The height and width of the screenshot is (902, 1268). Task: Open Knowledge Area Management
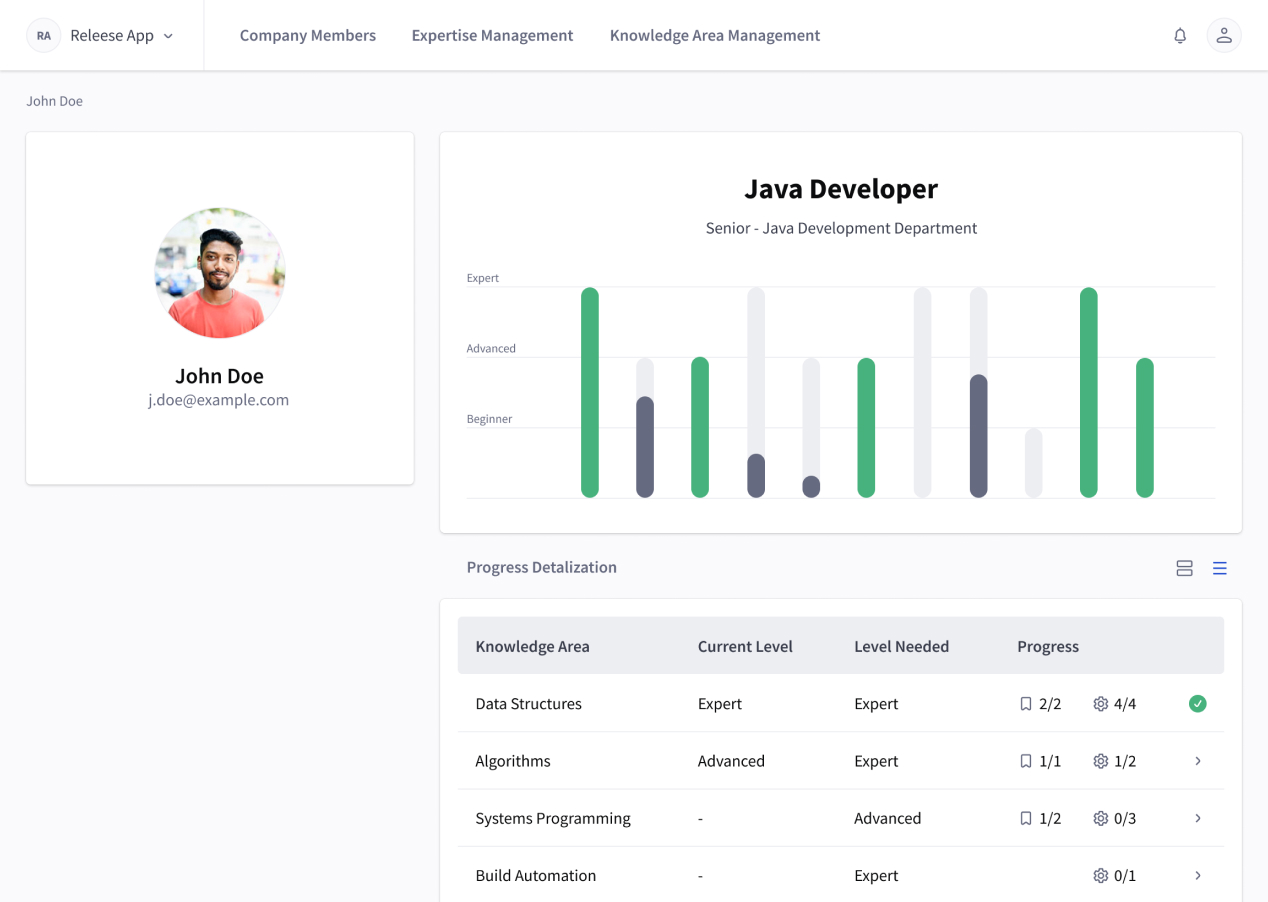click(715, 36)
